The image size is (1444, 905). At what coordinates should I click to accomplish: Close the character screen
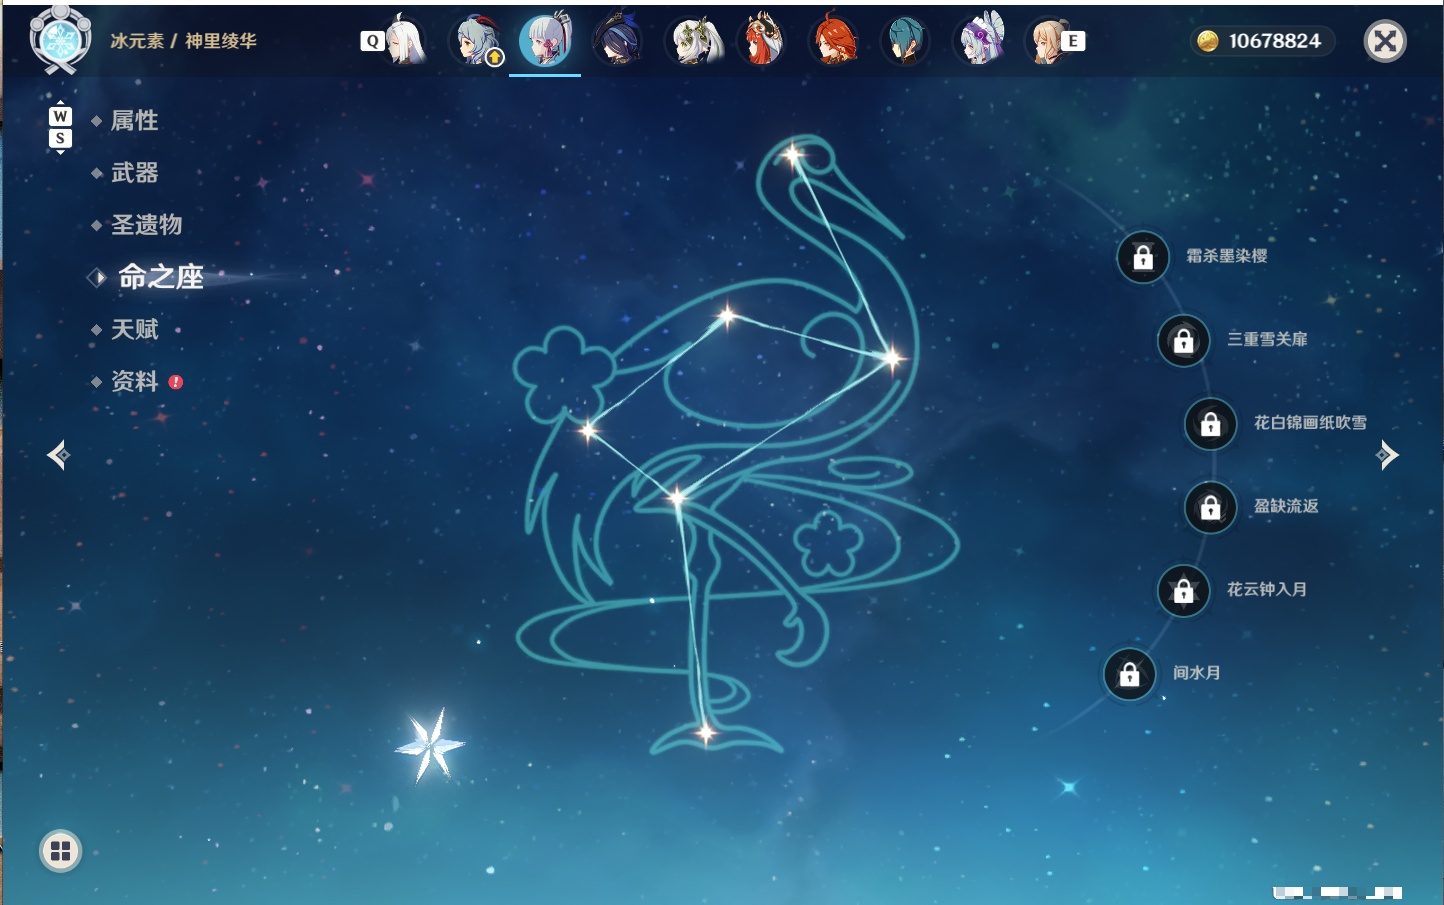click(1385, 41)
